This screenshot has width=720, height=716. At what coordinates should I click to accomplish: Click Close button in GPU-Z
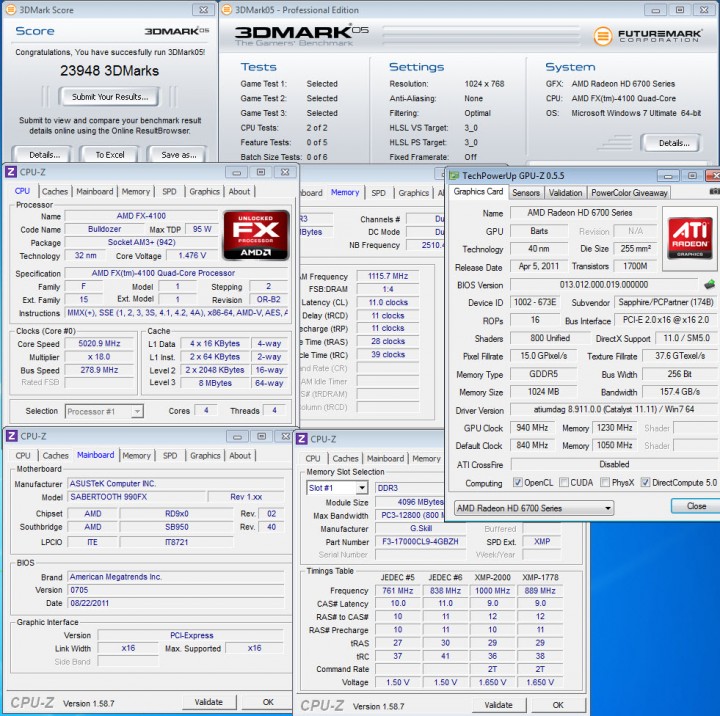click(696, 506)
